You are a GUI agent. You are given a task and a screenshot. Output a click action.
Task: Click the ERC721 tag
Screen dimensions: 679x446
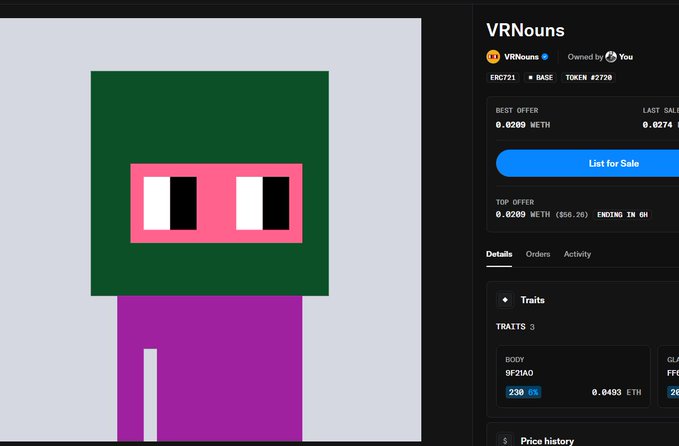pyautogui.click(x=503, y=78)
